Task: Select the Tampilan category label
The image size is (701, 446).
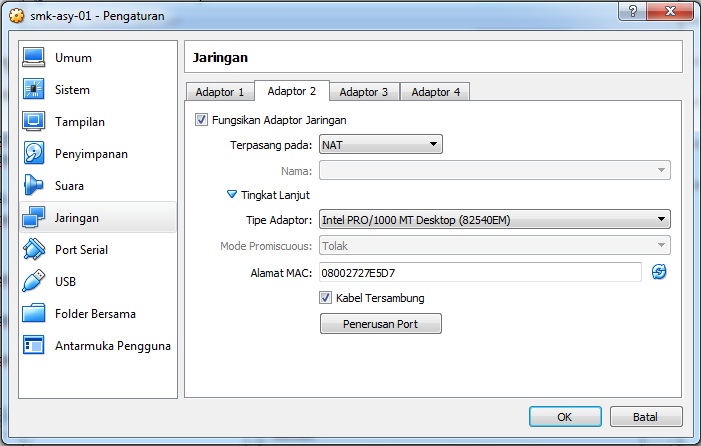Action: click(x=80, y=122)
